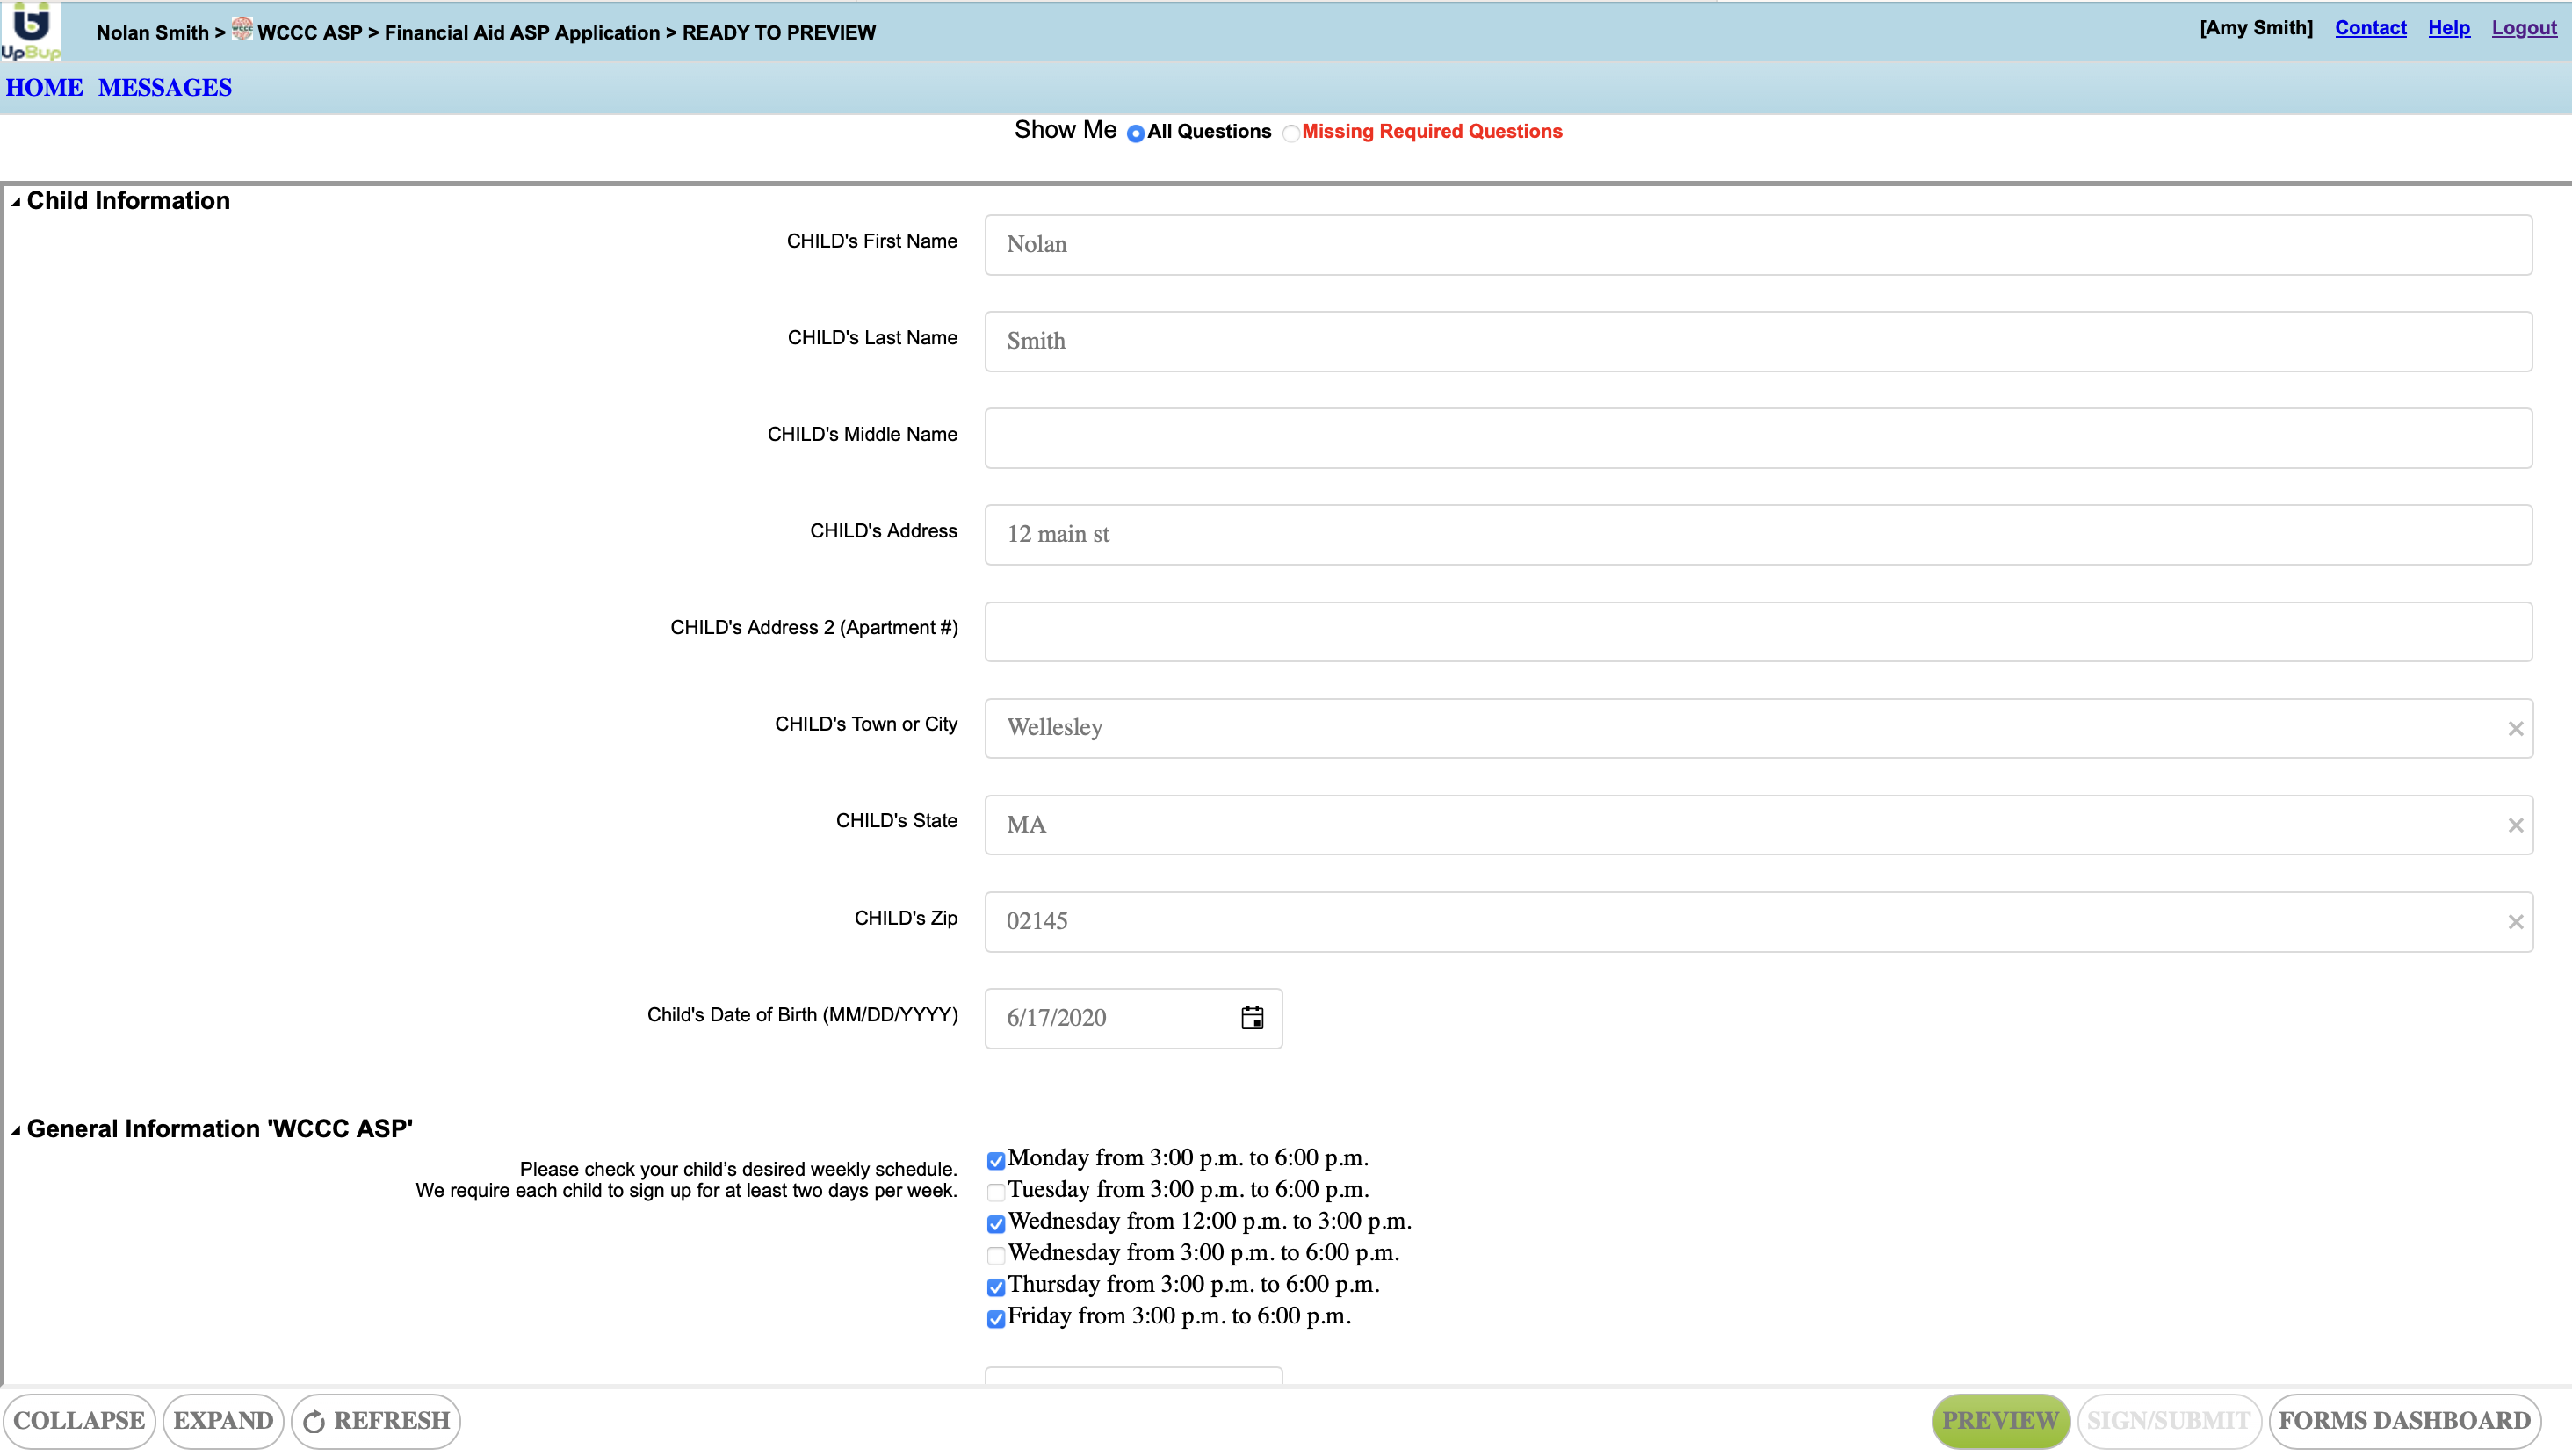Image resolution: width=2572 pixels, height=1456 pixels.
Task: Click the CHILD's Middle Name field
Action: 1757,438
